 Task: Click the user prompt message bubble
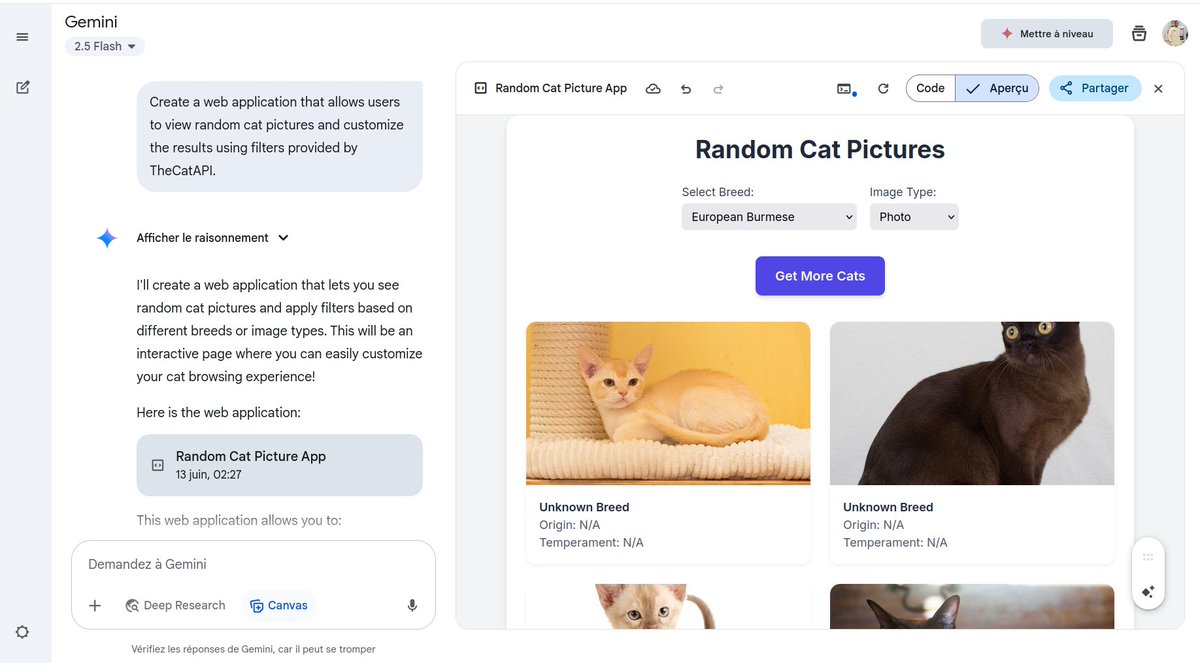280,136
